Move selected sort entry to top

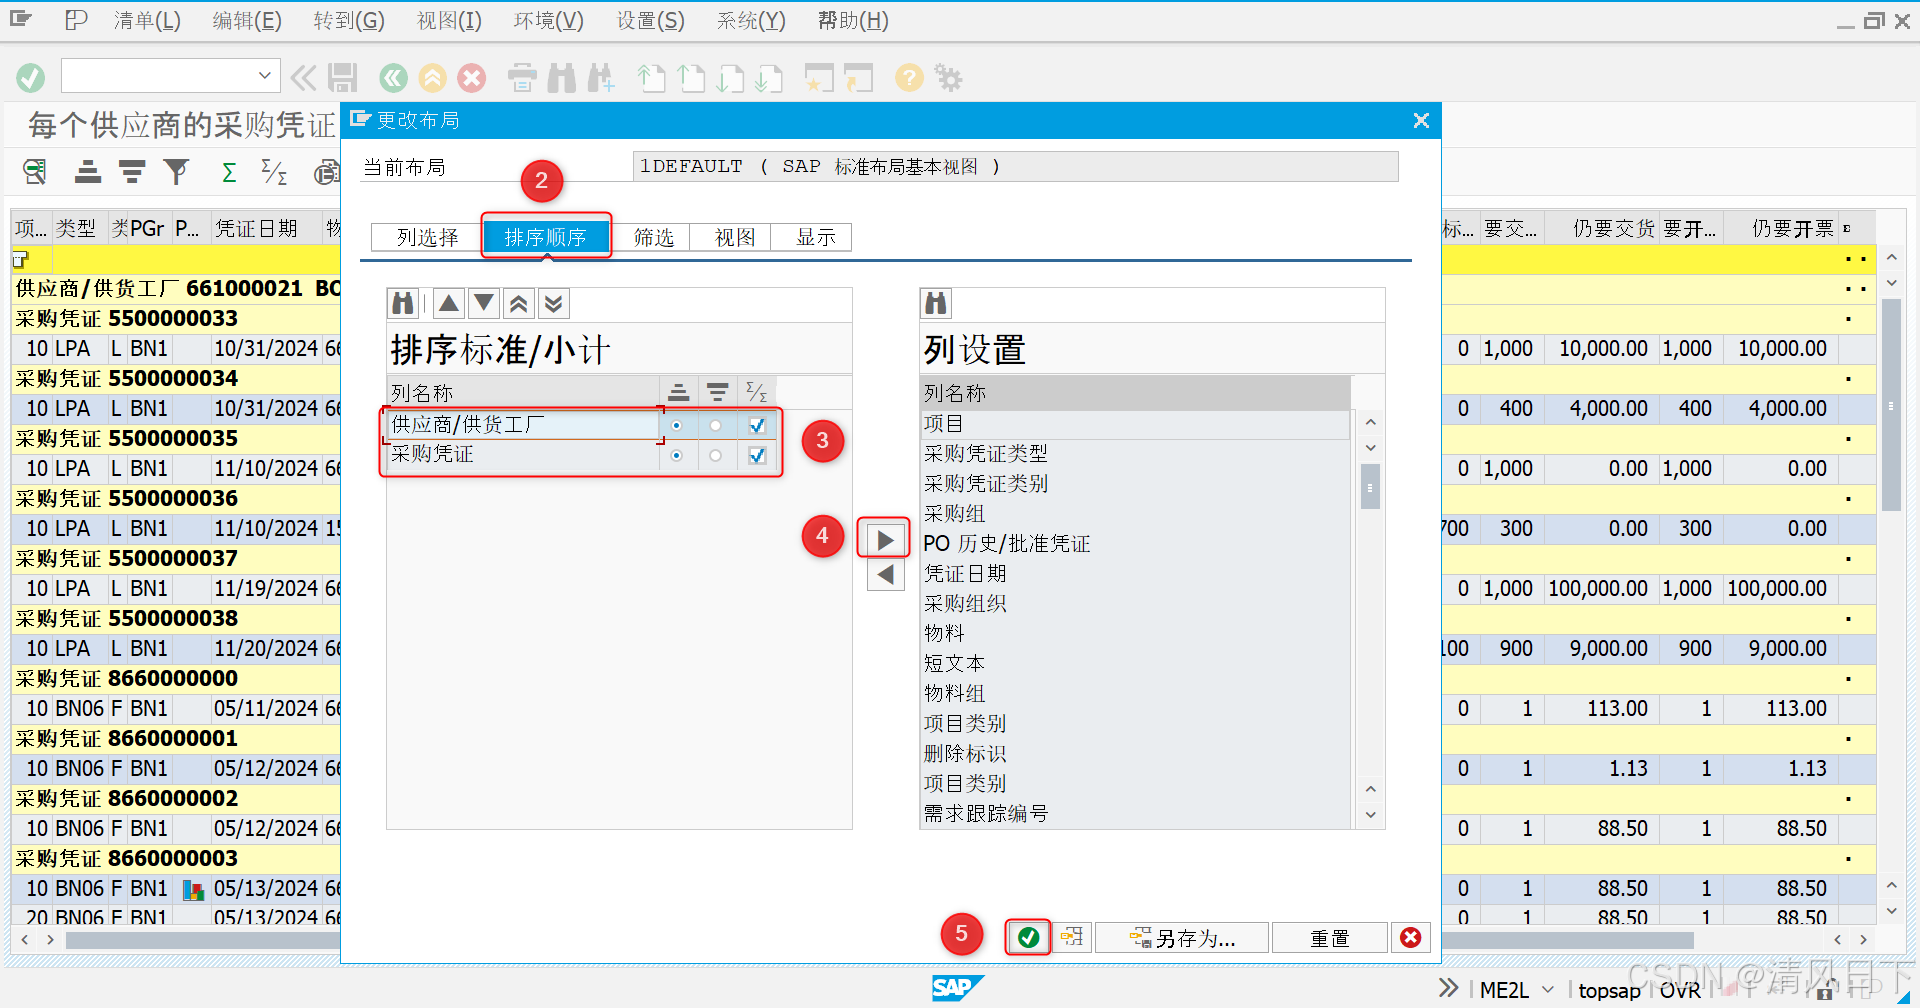518,303
